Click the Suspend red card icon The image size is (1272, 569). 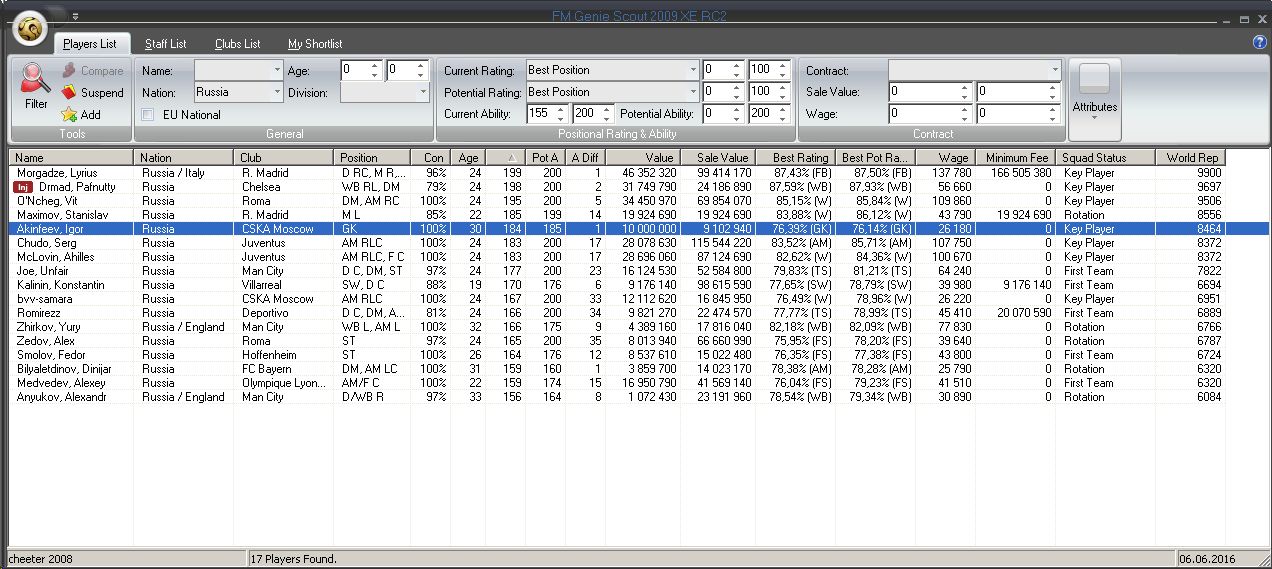point(68,93)
